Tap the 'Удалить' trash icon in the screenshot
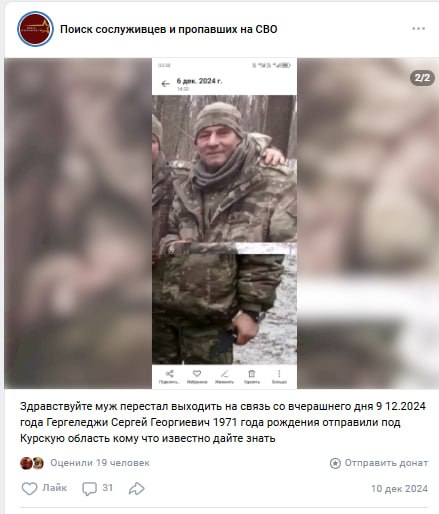The image size is (439, 514). (252, 377)
